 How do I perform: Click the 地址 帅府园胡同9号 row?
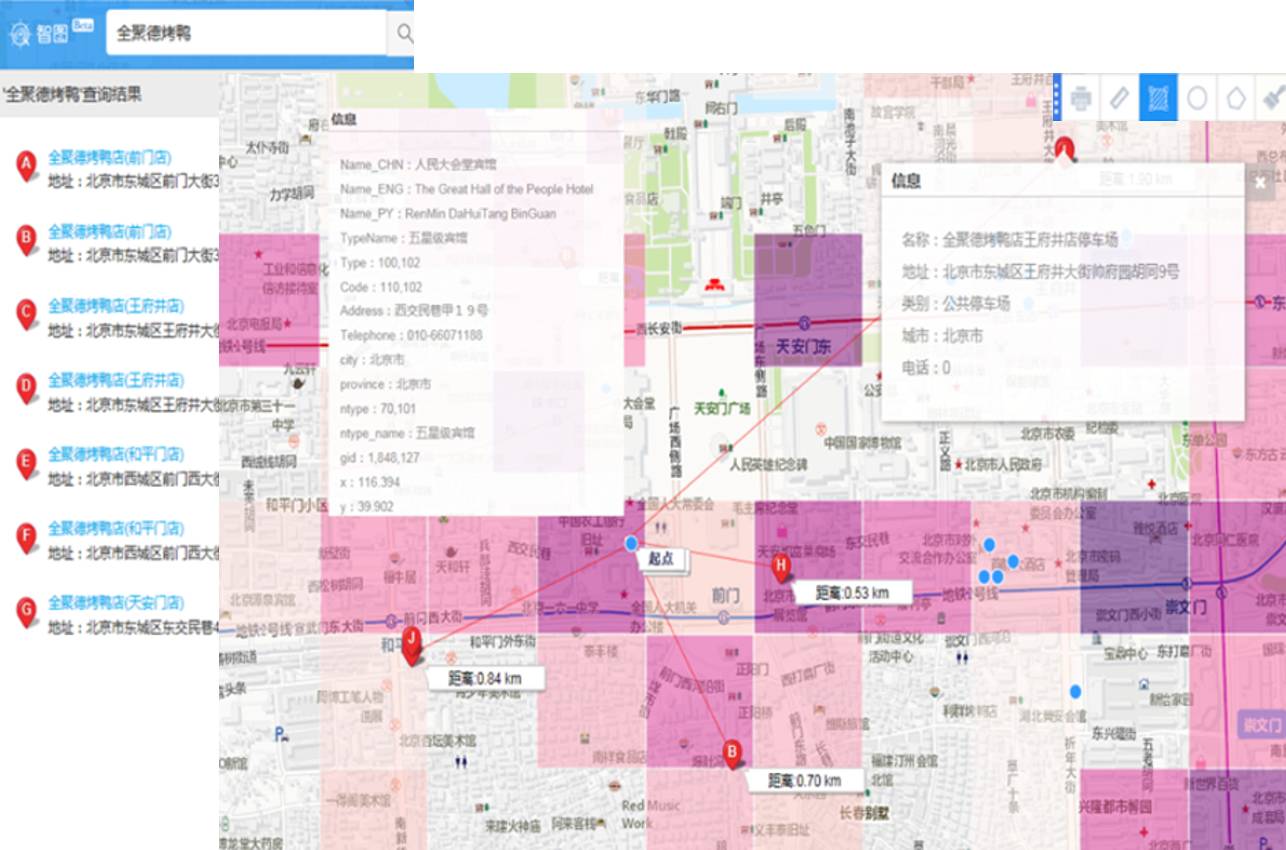(x=1040, y=271)
